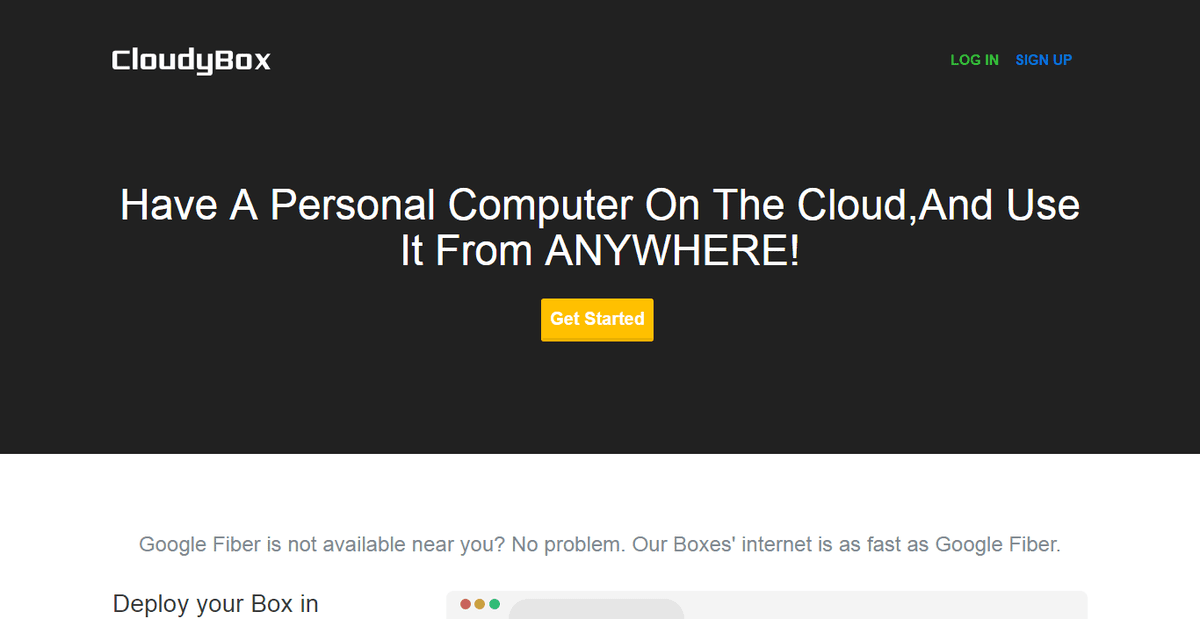This screenshot has width=1200, height=619.
Task: Click the headline words Personal Computer
Action: [x=451, y=205]
